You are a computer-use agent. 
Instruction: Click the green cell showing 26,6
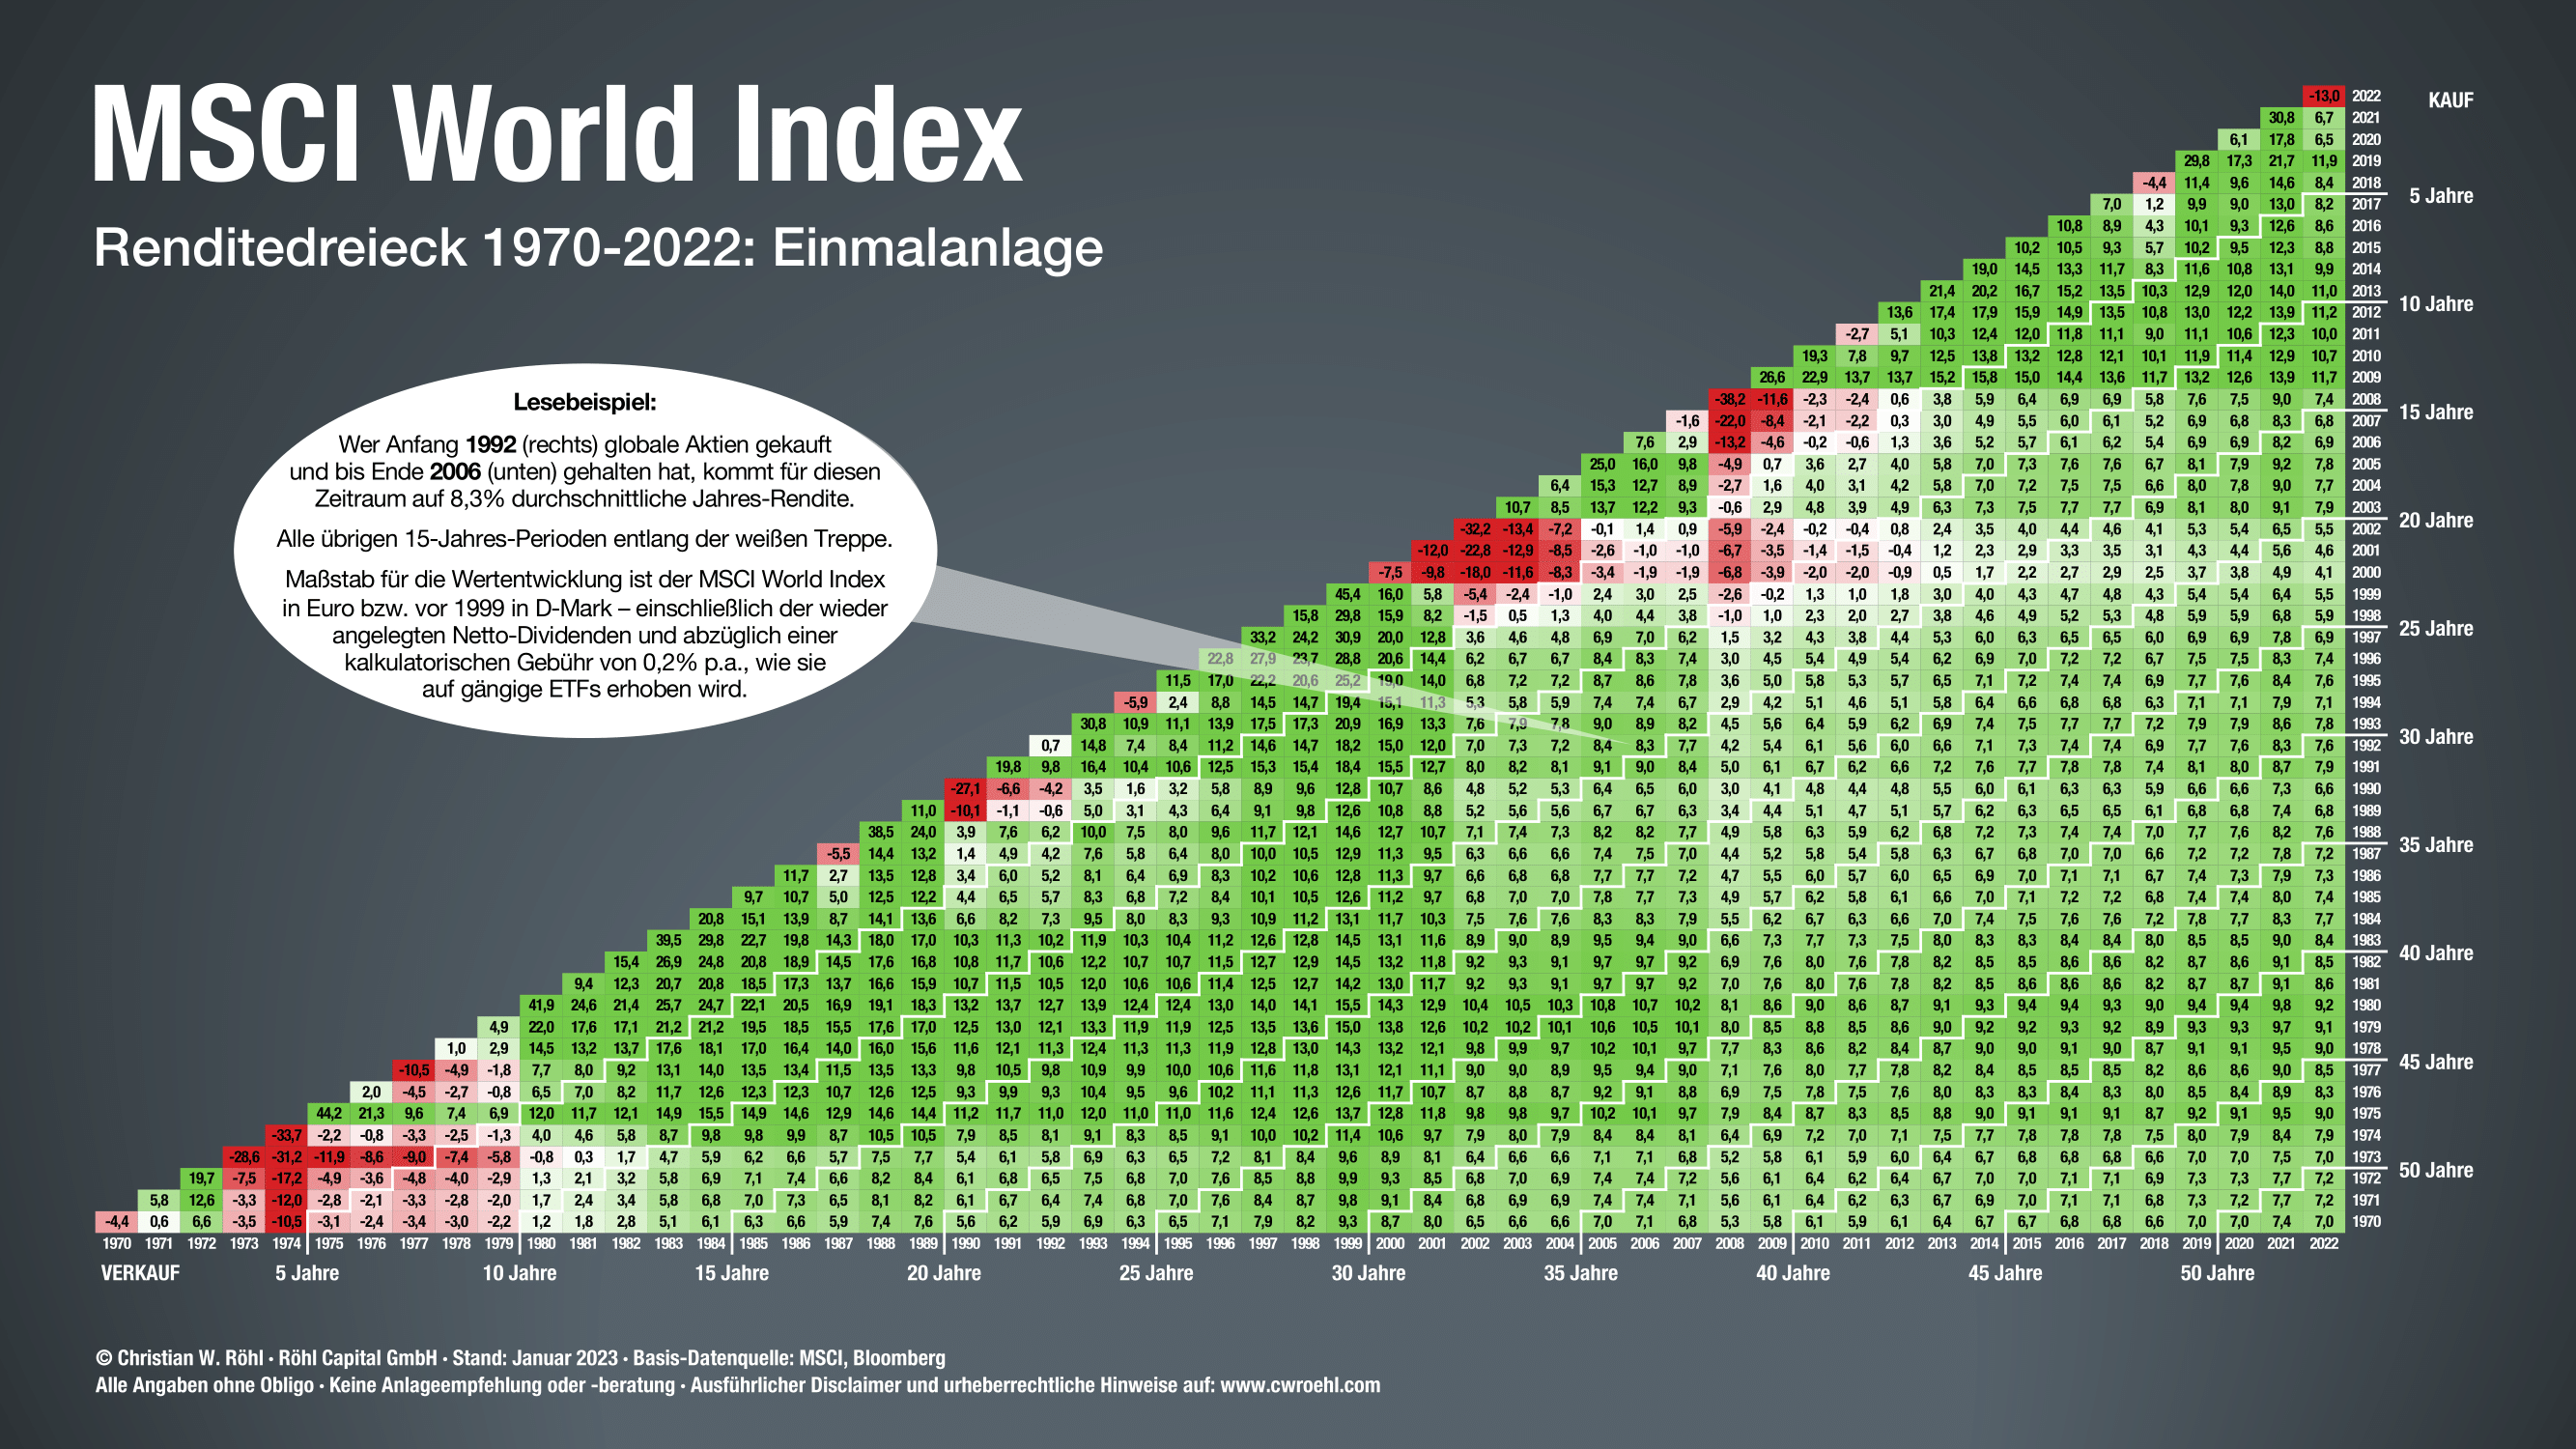pos(1772,377)
